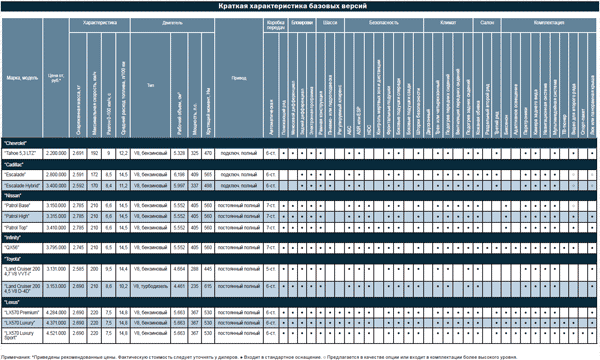The width and height of the screenshot is (600, 360).
Task: Click the footnote starting with "Примечания"
Action: point(258,357)
